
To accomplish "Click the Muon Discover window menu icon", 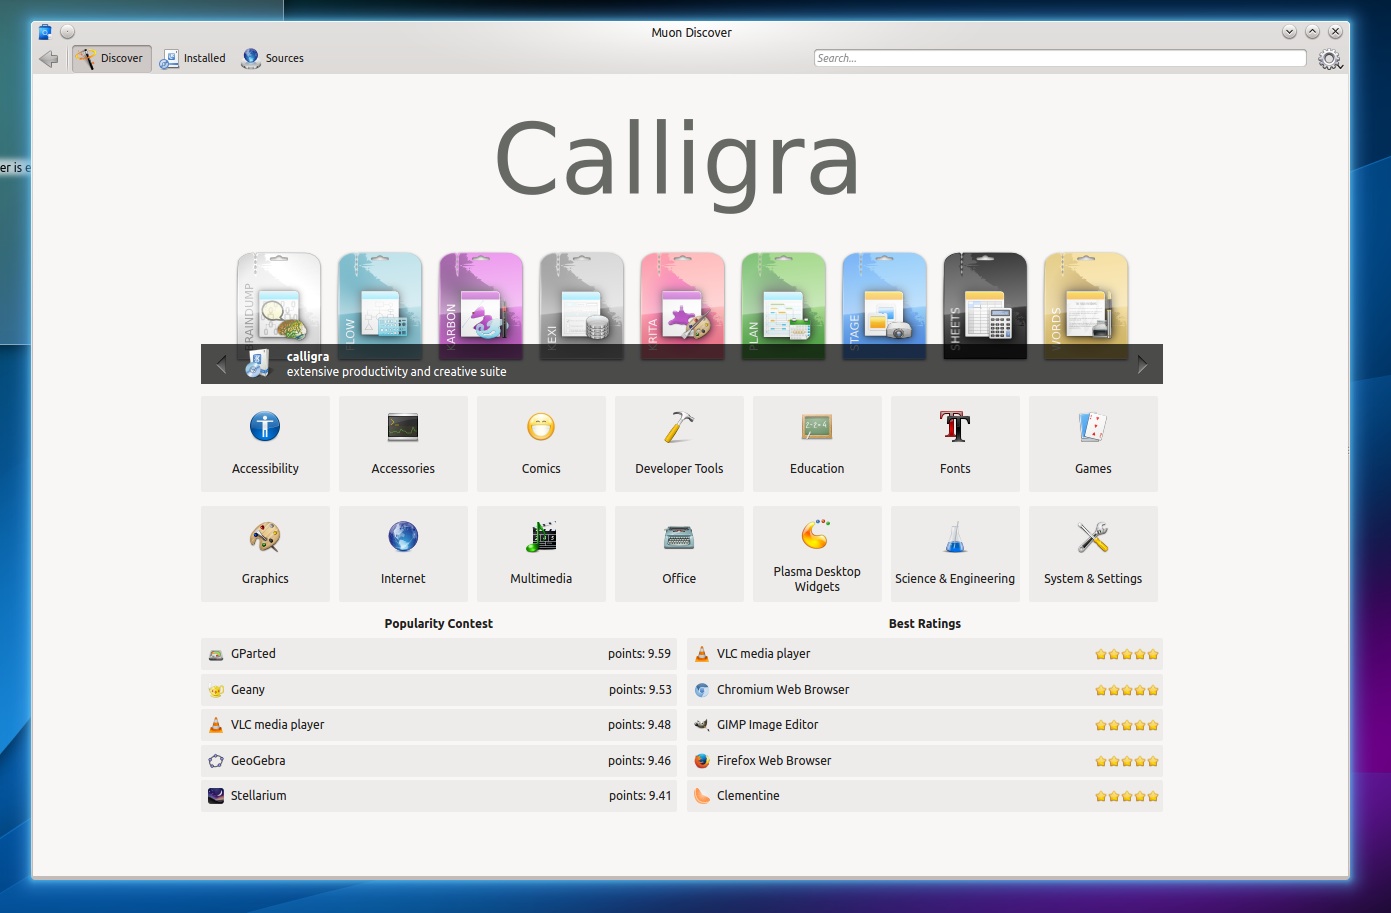I will [45, 32].
